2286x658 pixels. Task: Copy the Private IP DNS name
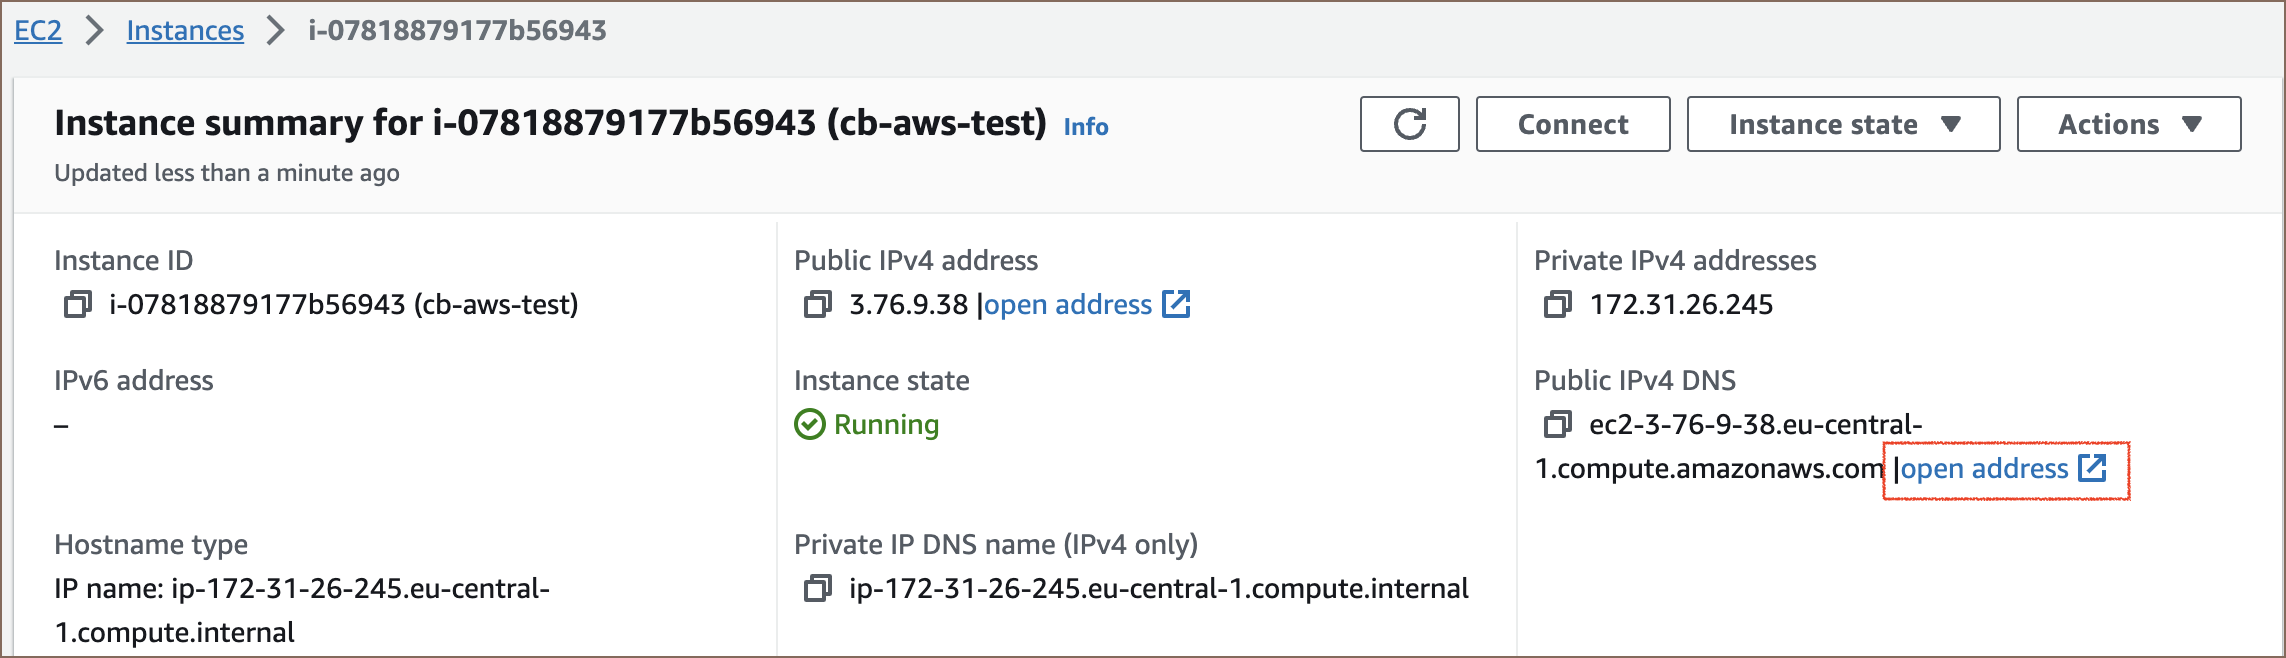(x=818, y=588)
